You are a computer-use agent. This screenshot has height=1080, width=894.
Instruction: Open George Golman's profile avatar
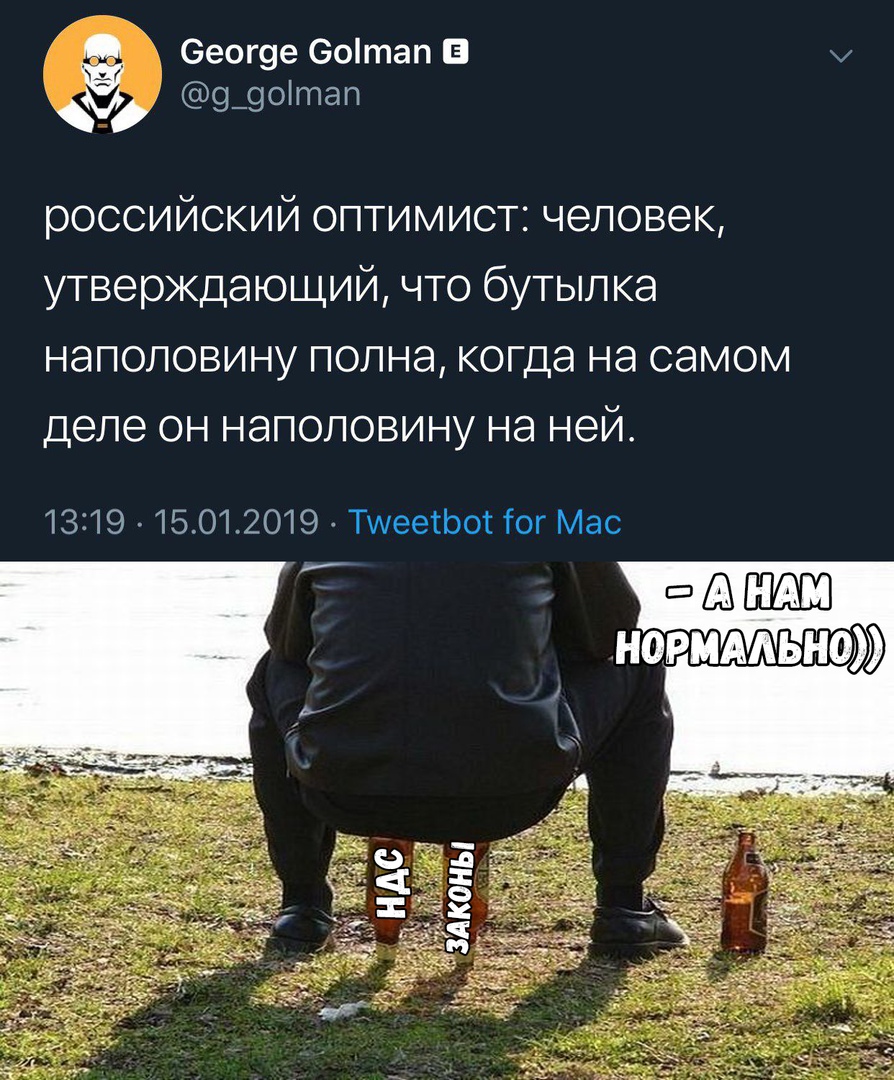102,74
